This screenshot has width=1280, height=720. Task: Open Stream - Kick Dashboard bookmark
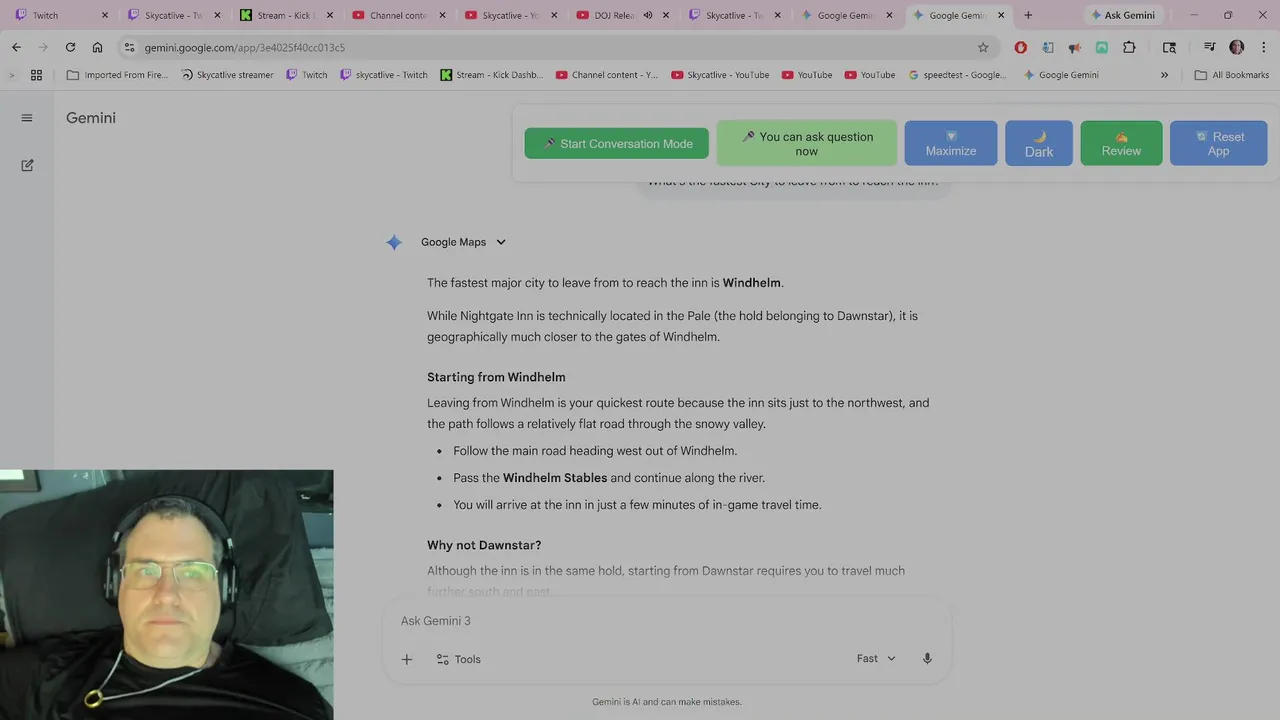(492, 75)
